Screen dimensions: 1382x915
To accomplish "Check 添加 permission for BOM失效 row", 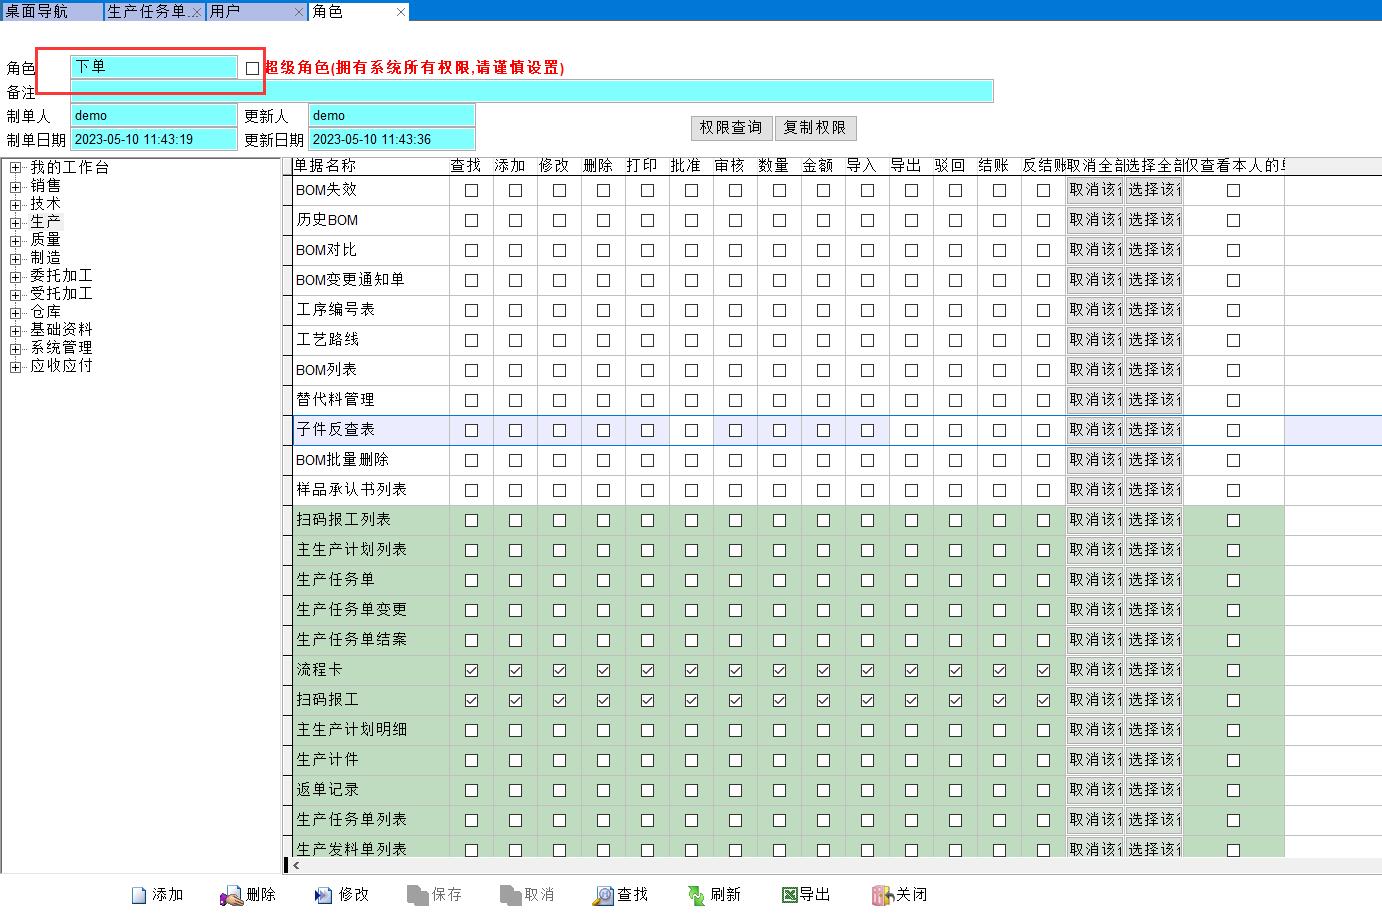I will pos(515,190).
